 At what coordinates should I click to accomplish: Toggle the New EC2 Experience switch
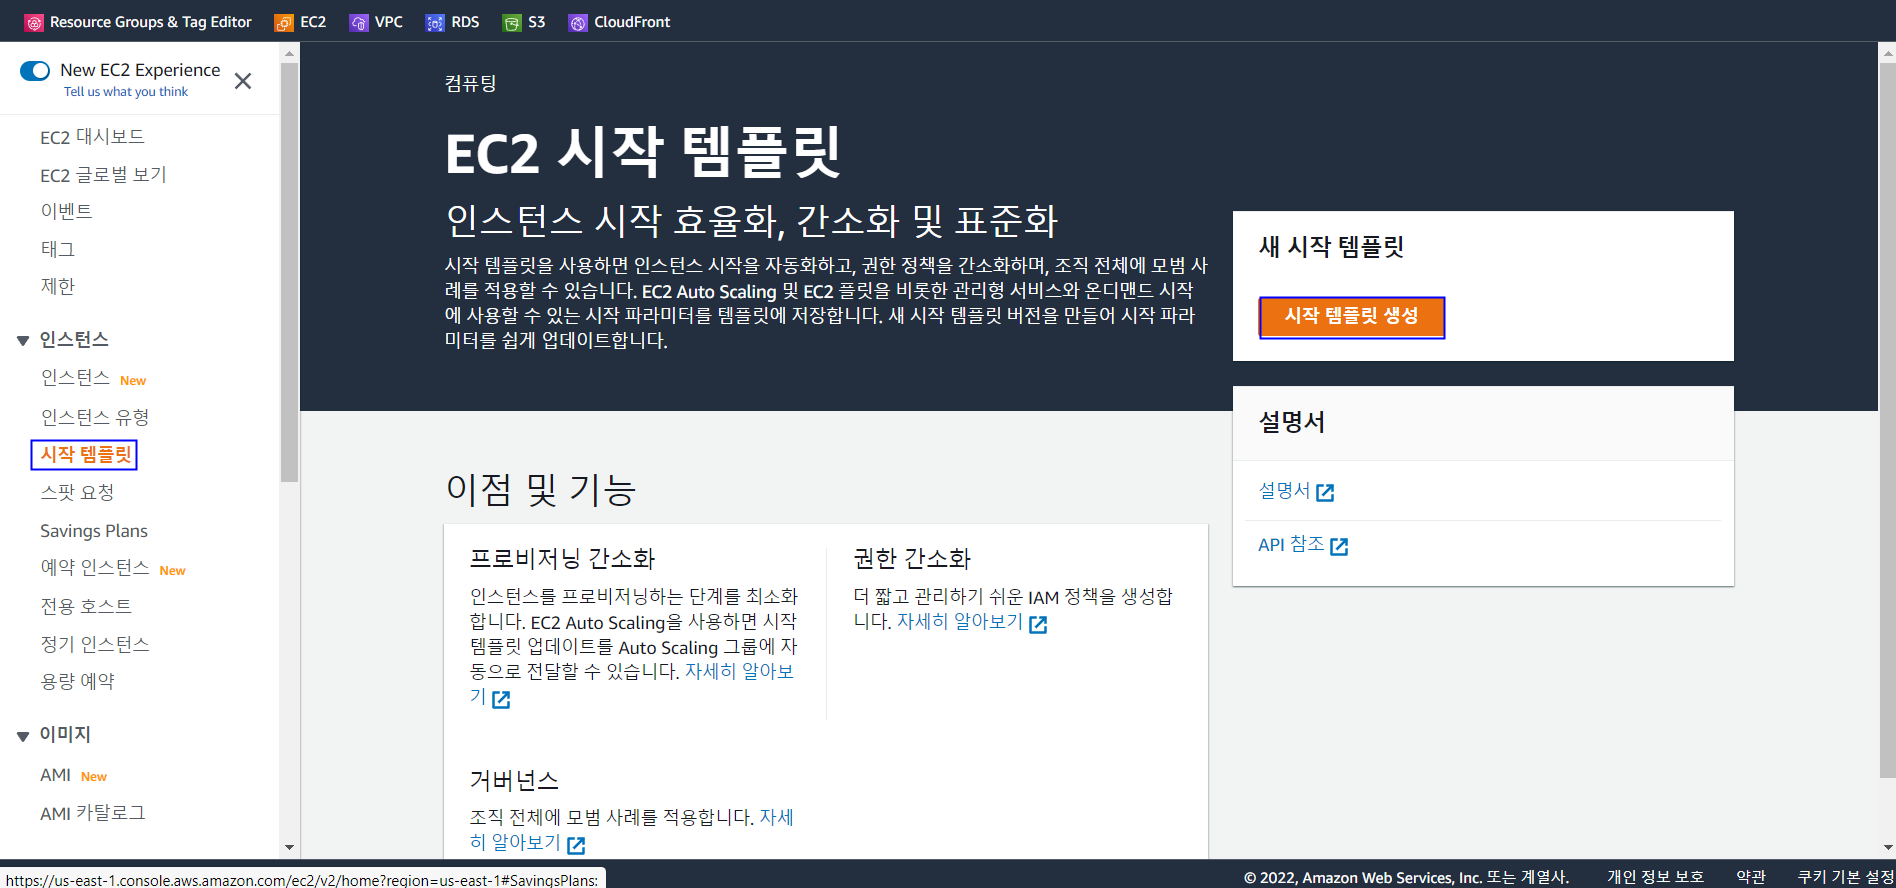click(35, 70)
